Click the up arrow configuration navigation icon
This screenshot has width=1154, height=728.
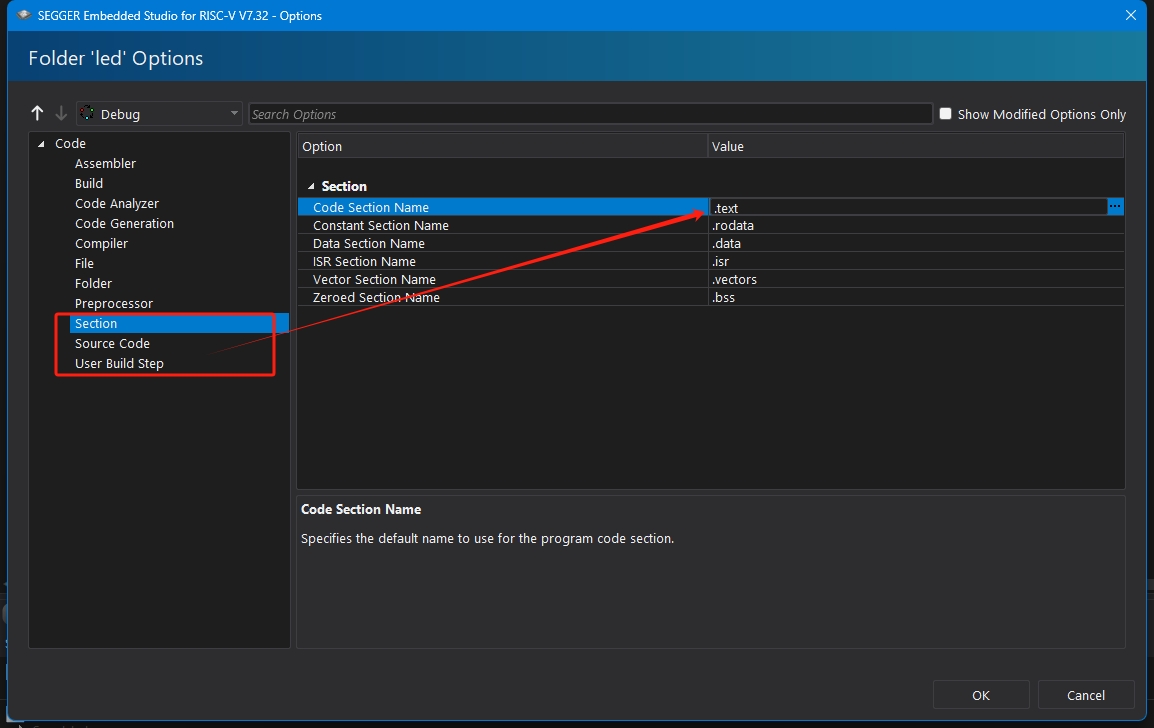click(x=38, y=113)
